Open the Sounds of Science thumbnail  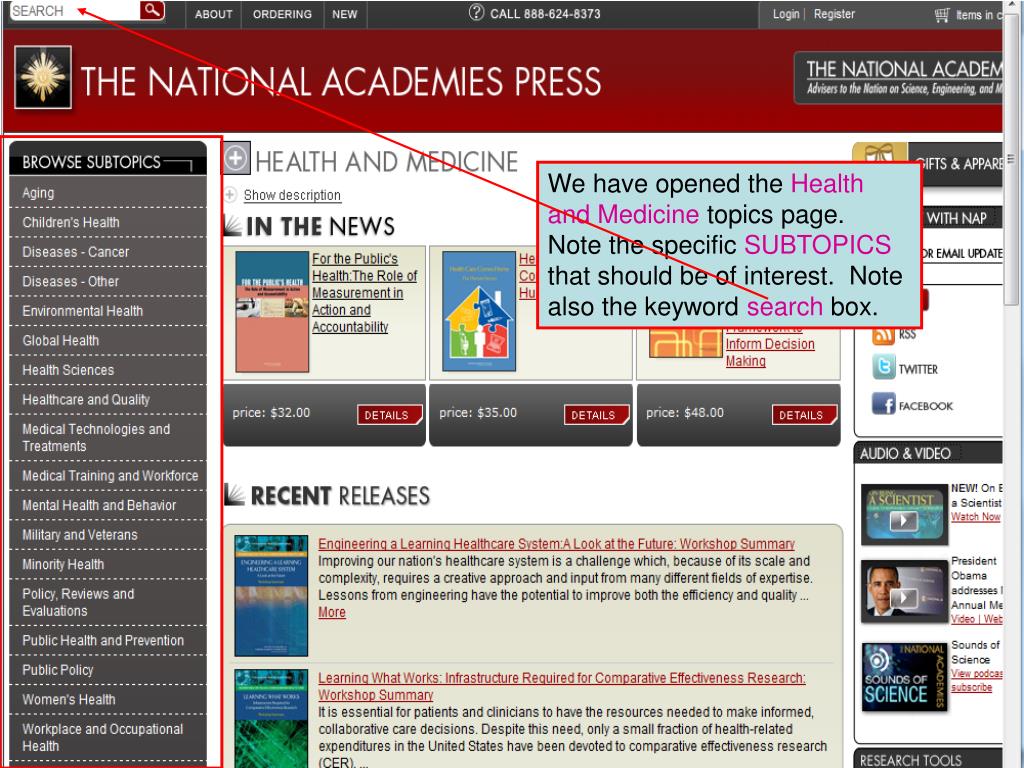tap(904, 677)
